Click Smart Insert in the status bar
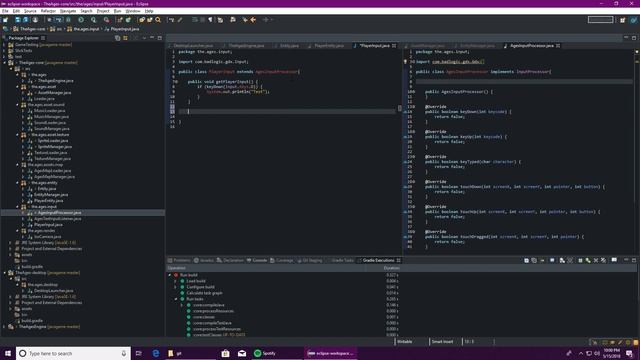Image resolution: width=640 pixels, height=360 pixels. (x=442, y=342)
